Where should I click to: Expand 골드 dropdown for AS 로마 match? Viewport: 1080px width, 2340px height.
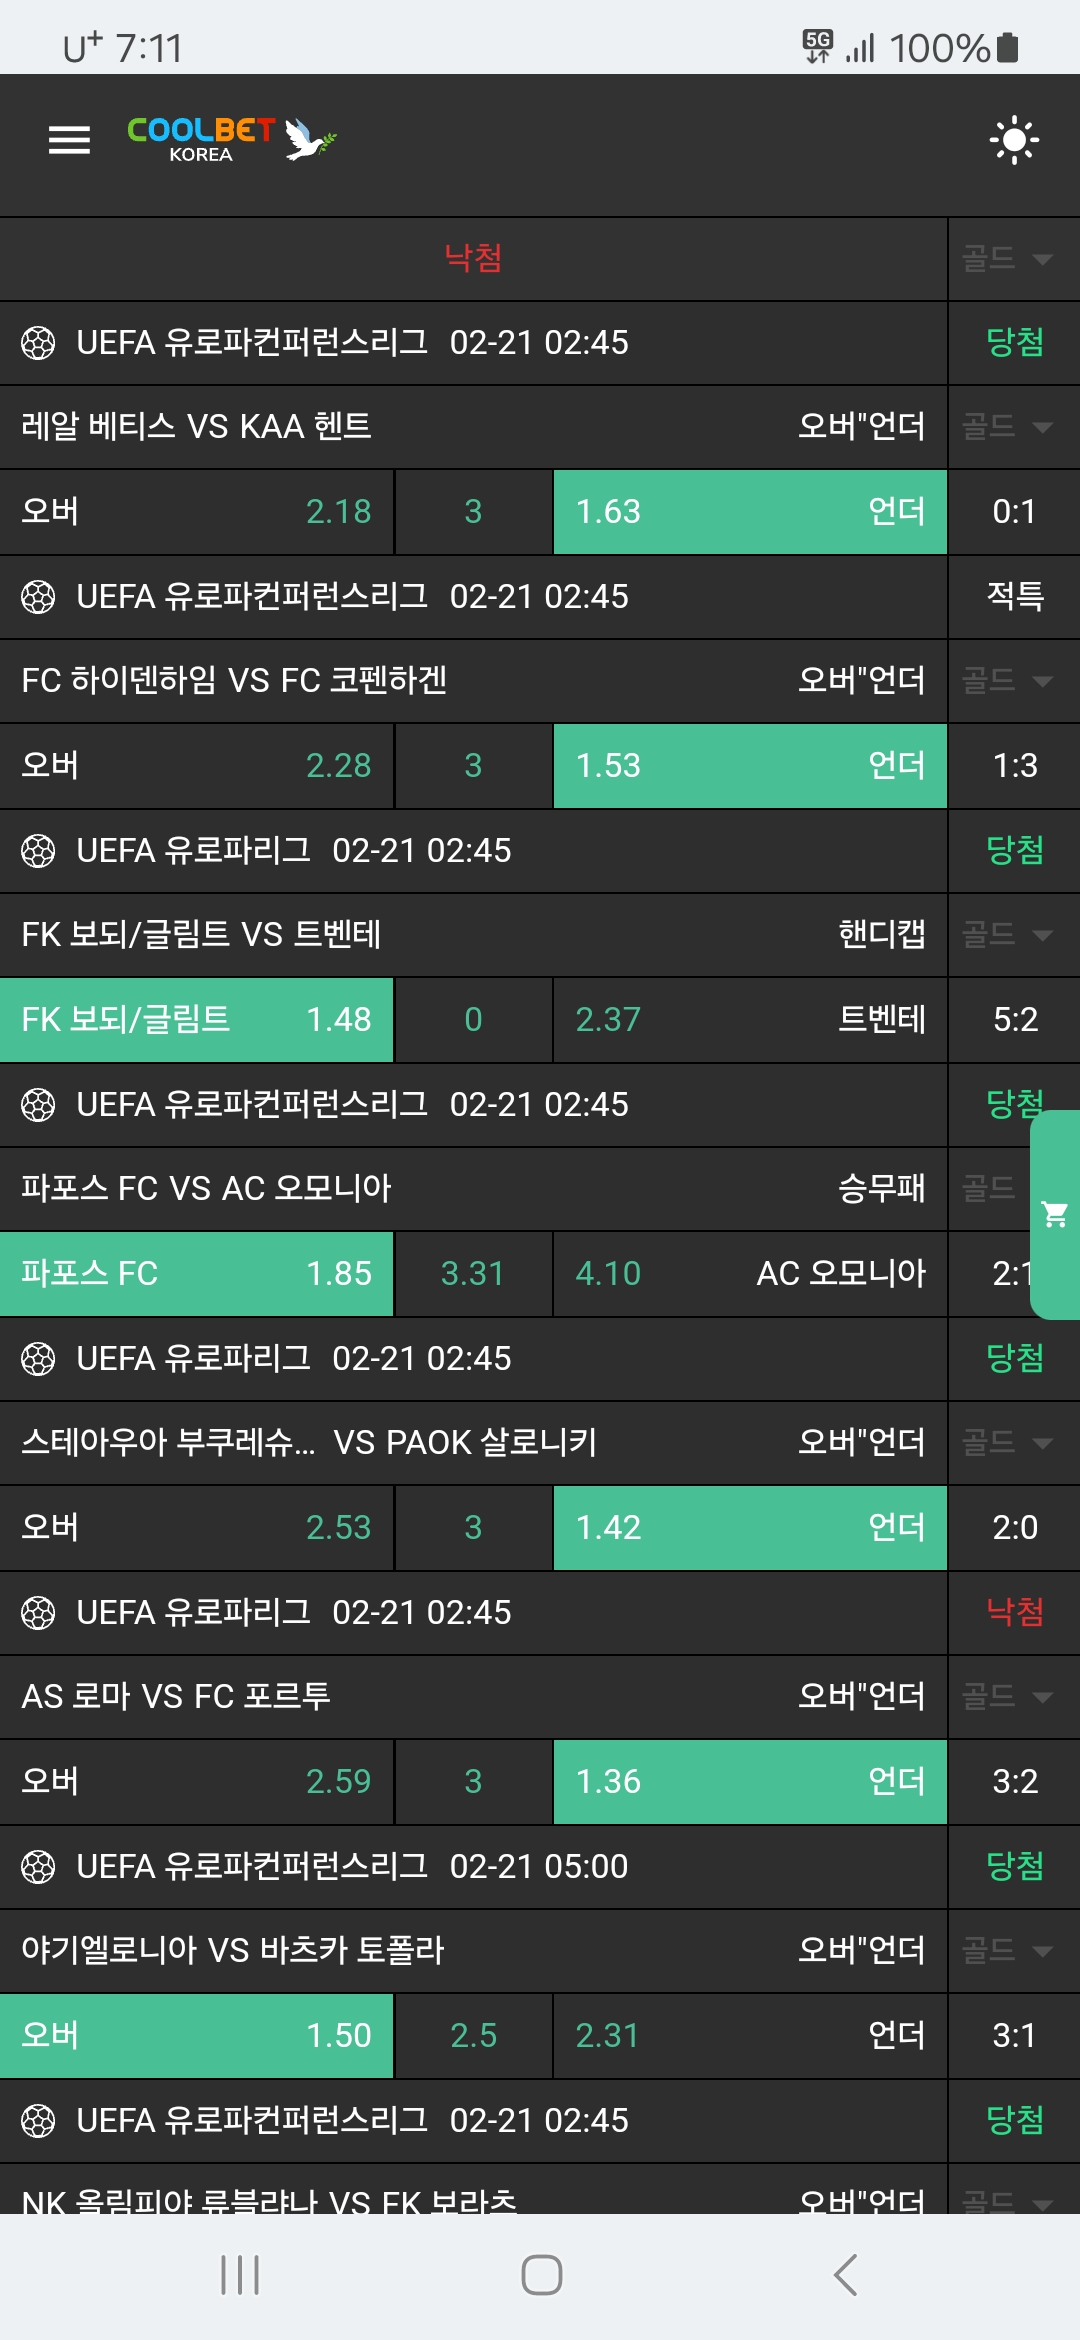point(1008,1696)
